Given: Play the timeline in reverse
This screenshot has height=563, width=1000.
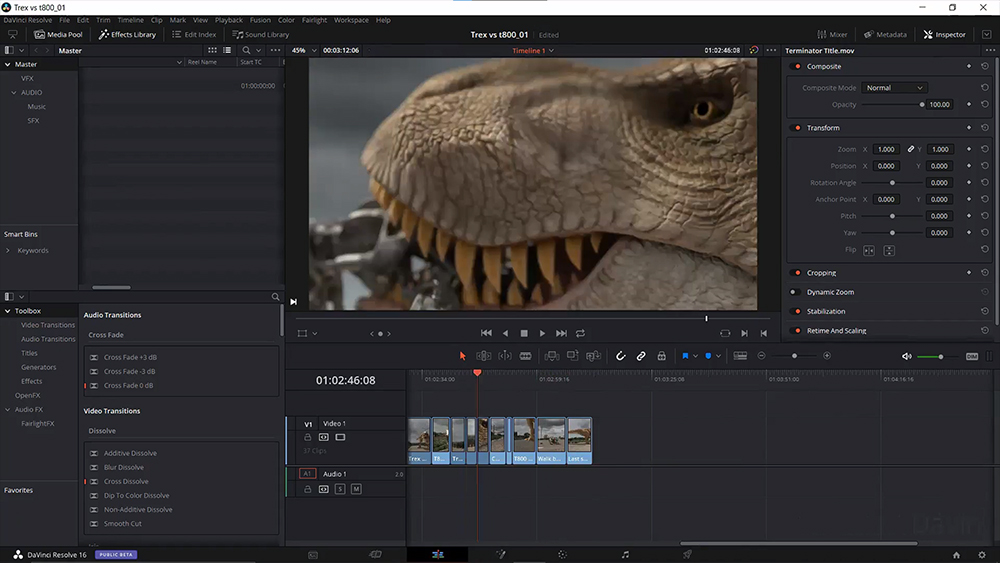Looking at the screenshot, I should (505, 333).
